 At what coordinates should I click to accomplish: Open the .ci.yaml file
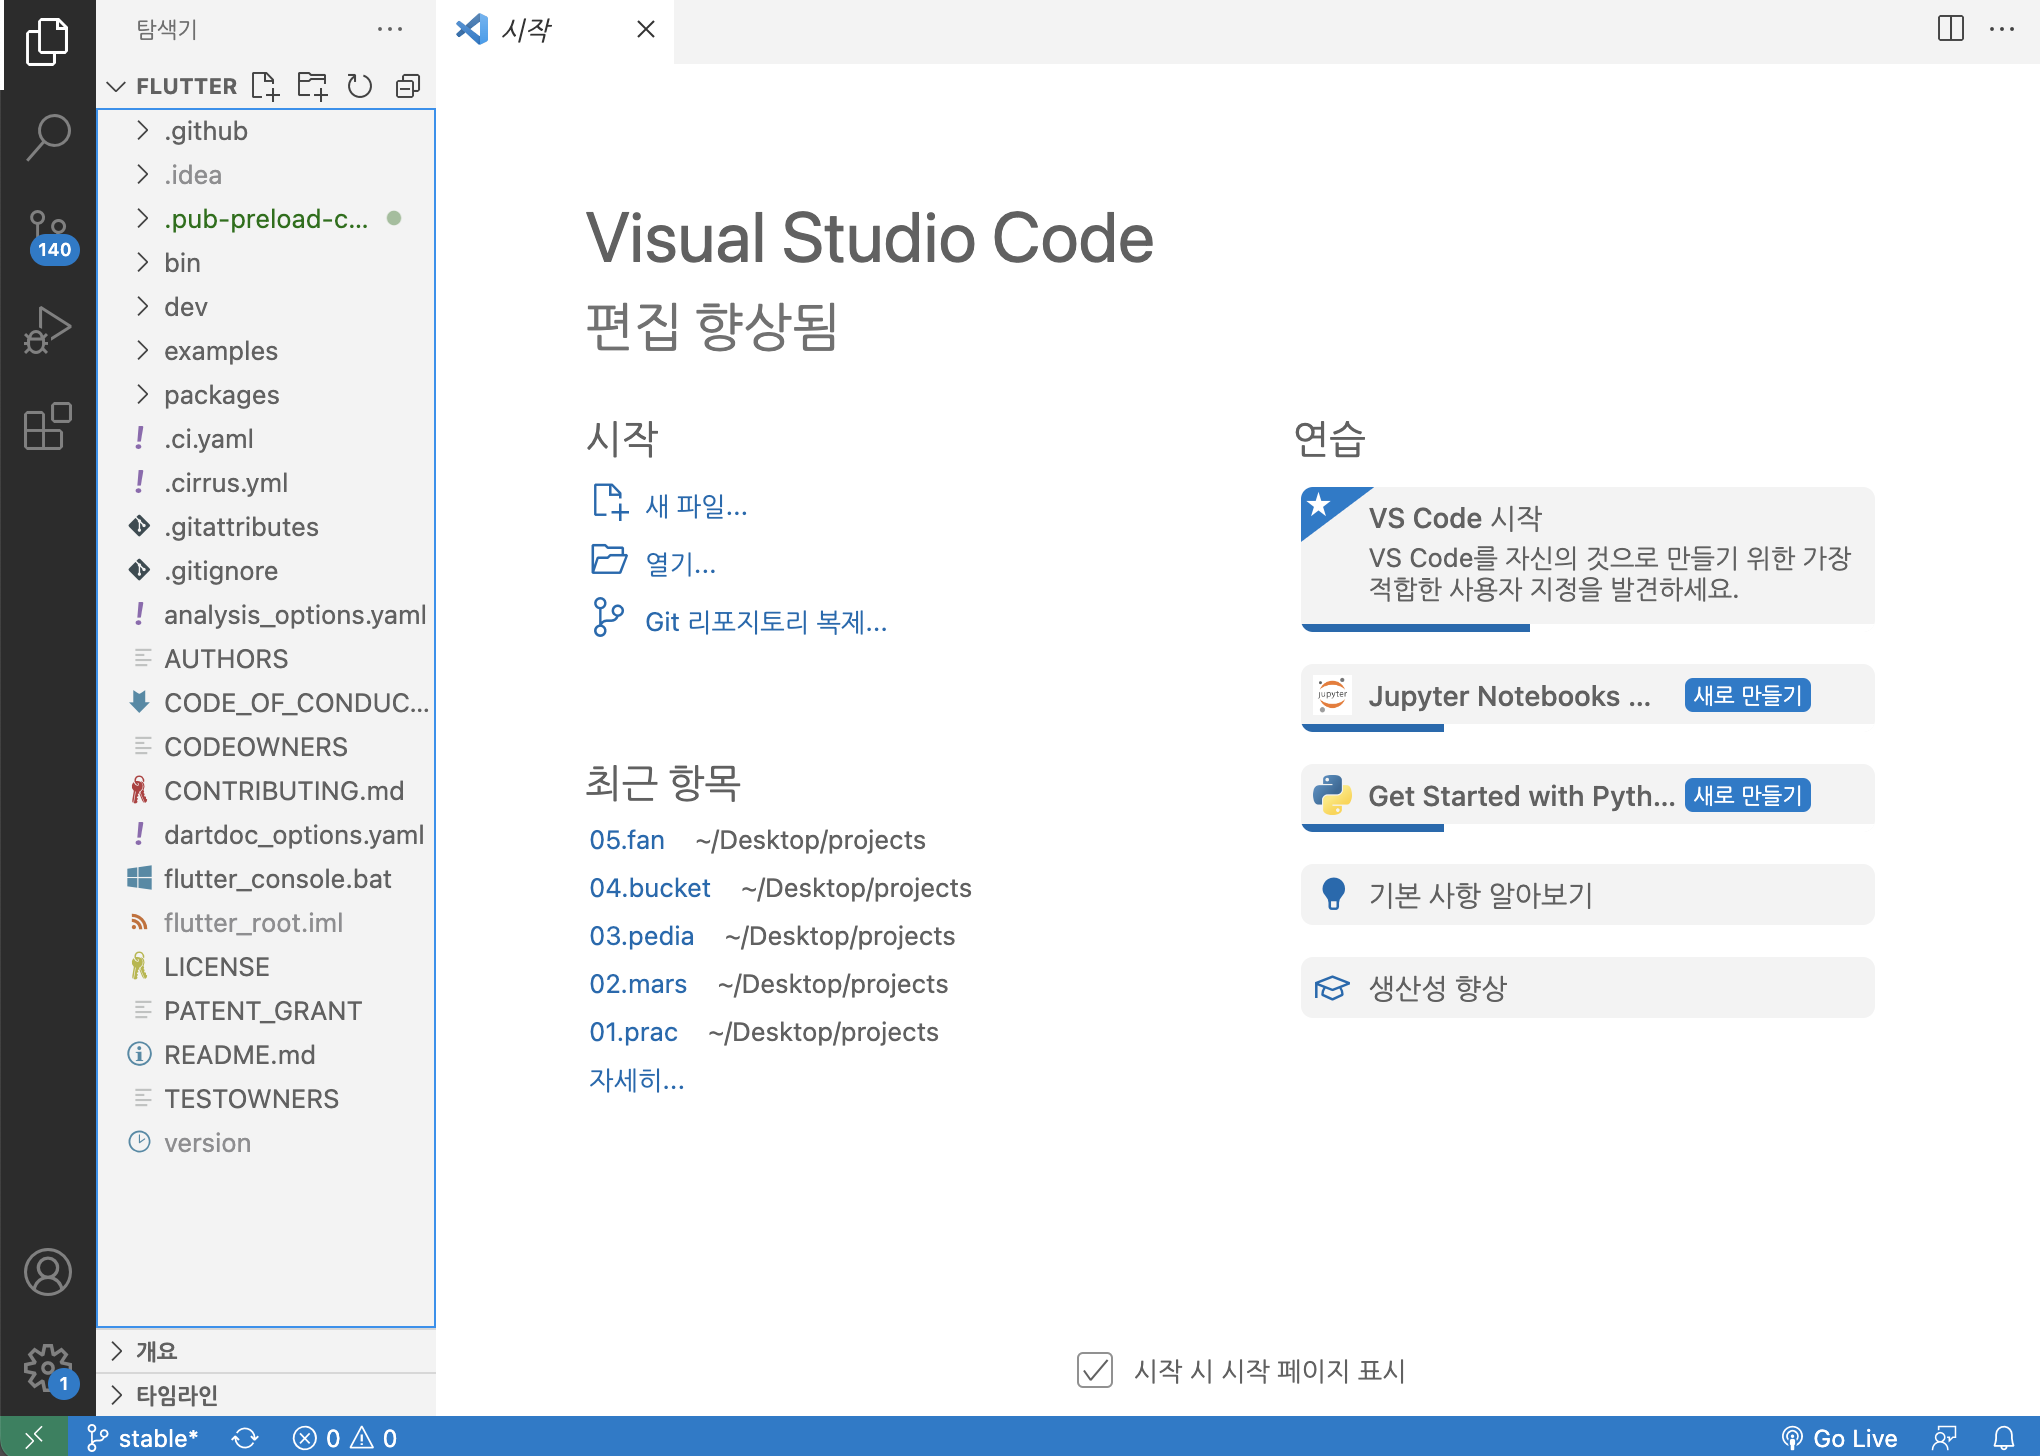coord(266,439)
